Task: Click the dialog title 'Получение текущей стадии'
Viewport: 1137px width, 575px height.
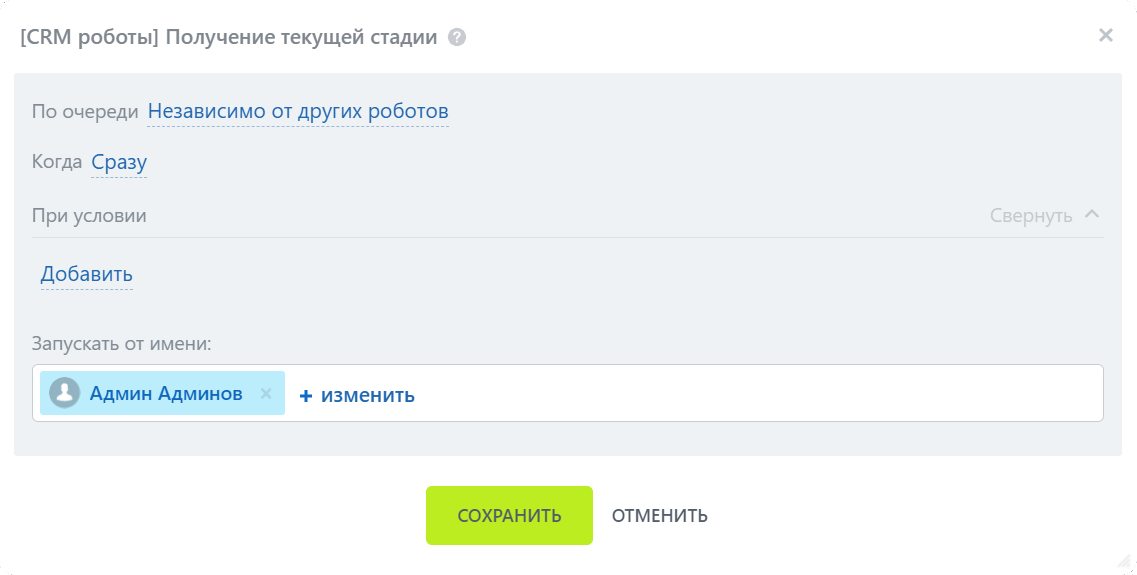Action: point(300,38)
